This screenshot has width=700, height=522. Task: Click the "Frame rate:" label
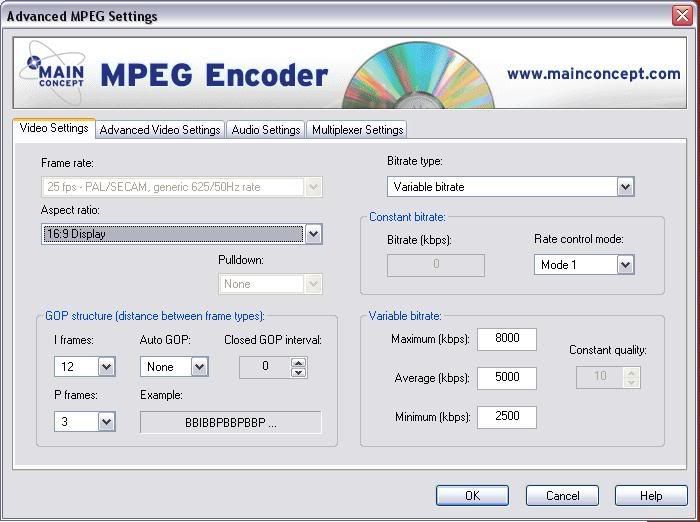coord(67,163)
